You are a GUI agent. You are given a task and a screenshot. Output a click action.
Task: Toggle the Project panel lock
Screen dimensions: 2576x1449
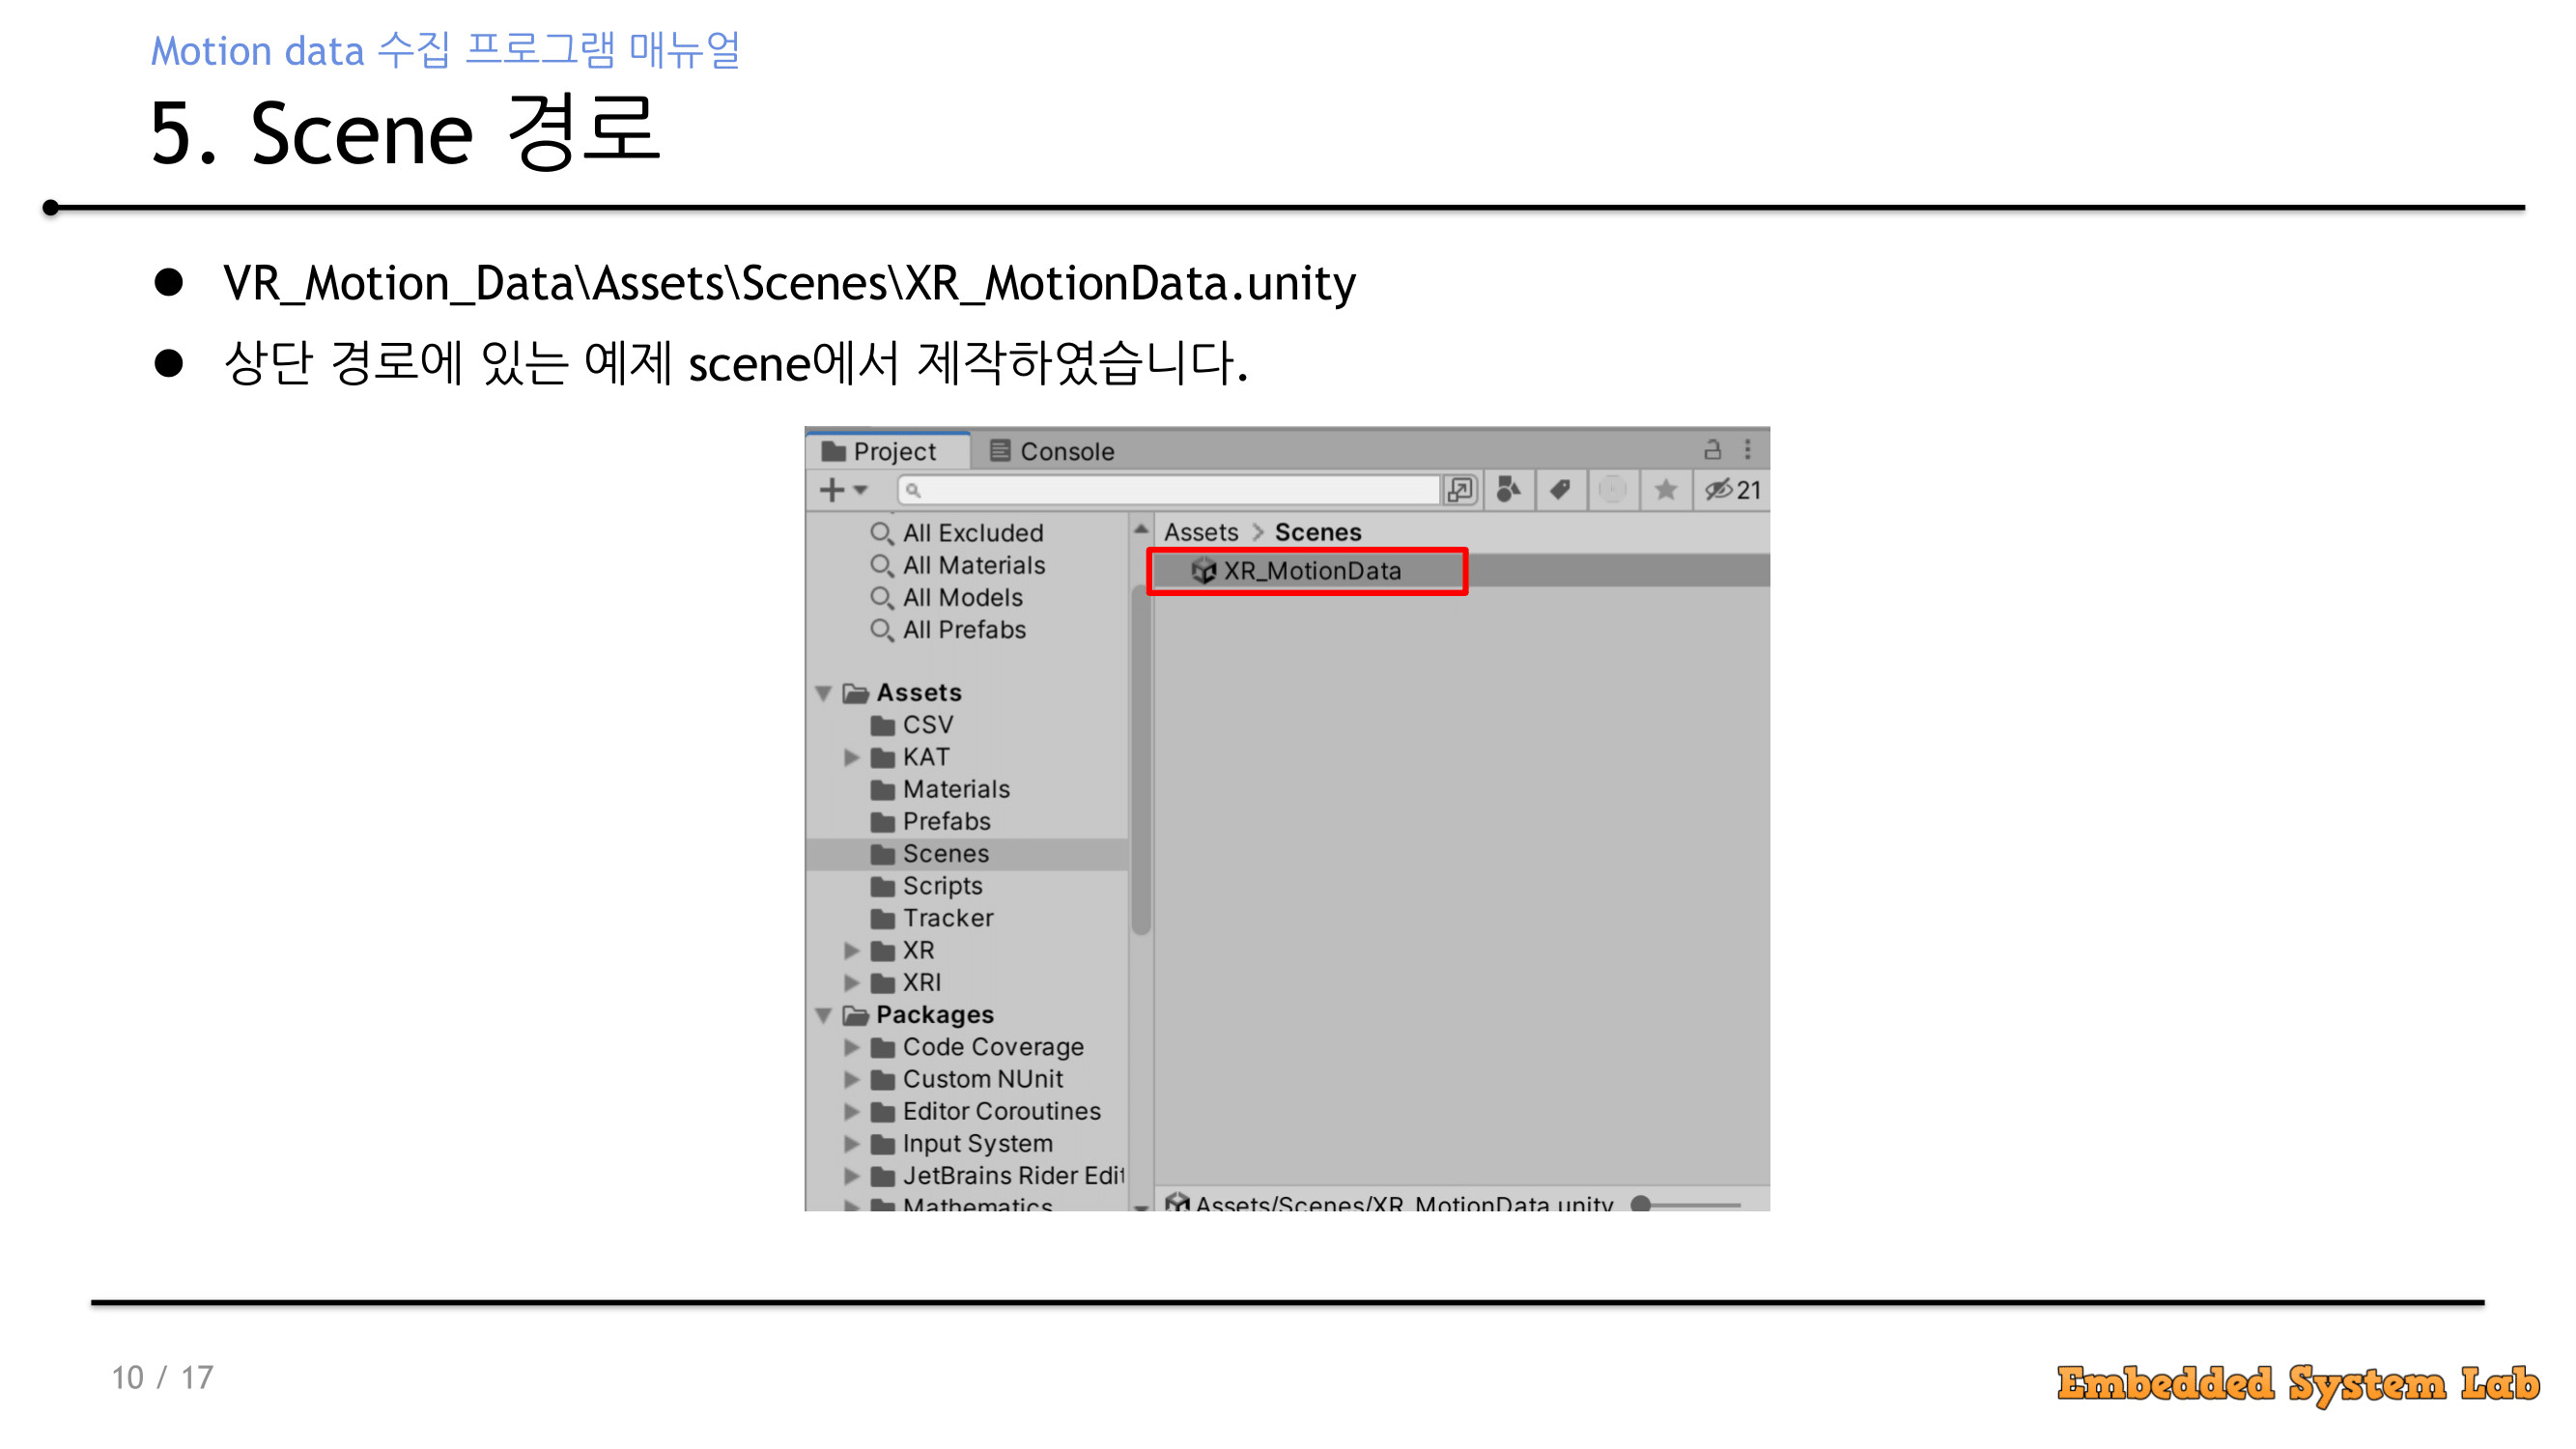tap(1712, 450)
